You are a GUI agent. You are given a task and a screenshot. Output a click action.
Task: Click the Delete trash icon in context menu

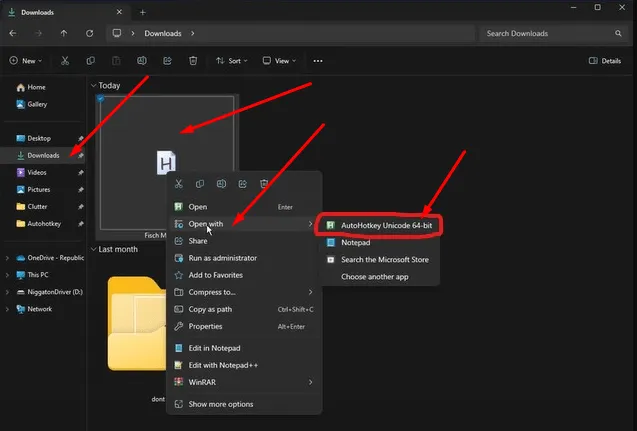(264, 184)
